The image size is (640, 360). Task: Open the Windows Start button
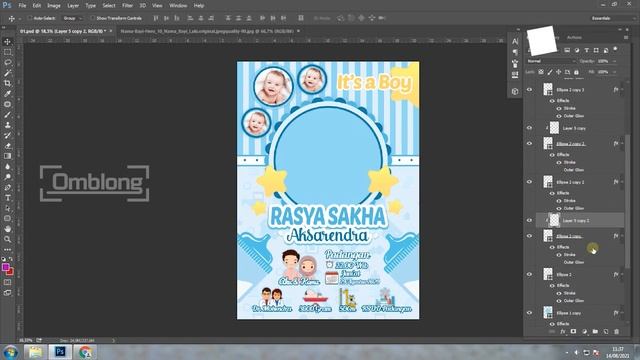pyautogui.click(x=10, y=352)
